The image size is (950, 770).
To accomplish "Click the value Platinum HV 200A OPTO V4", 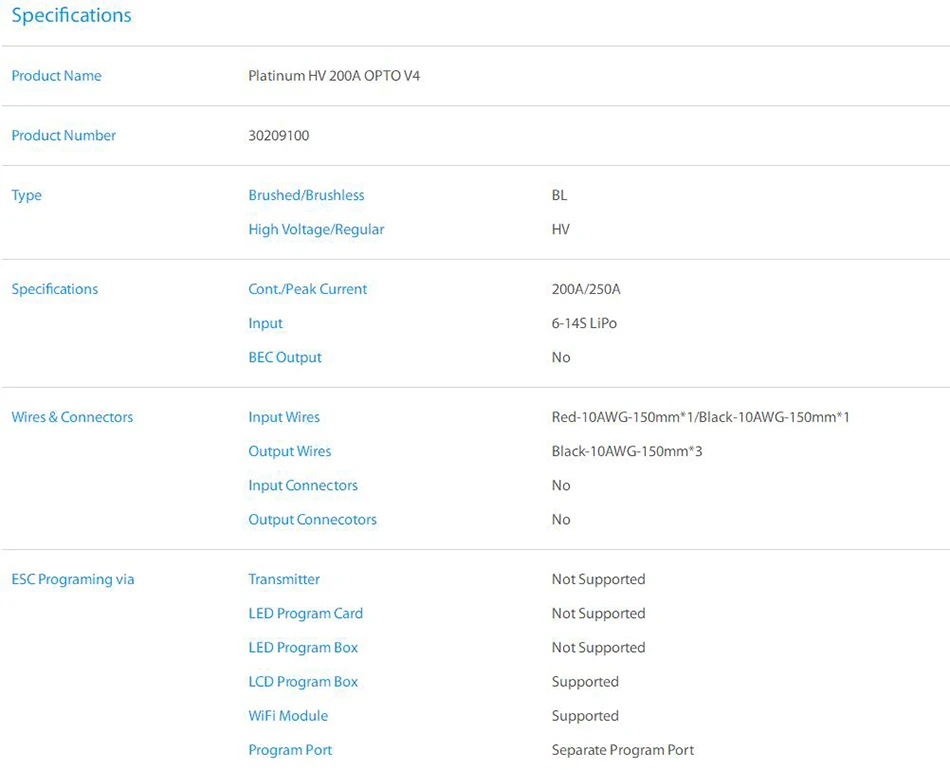I will click(x=334, y=76).
